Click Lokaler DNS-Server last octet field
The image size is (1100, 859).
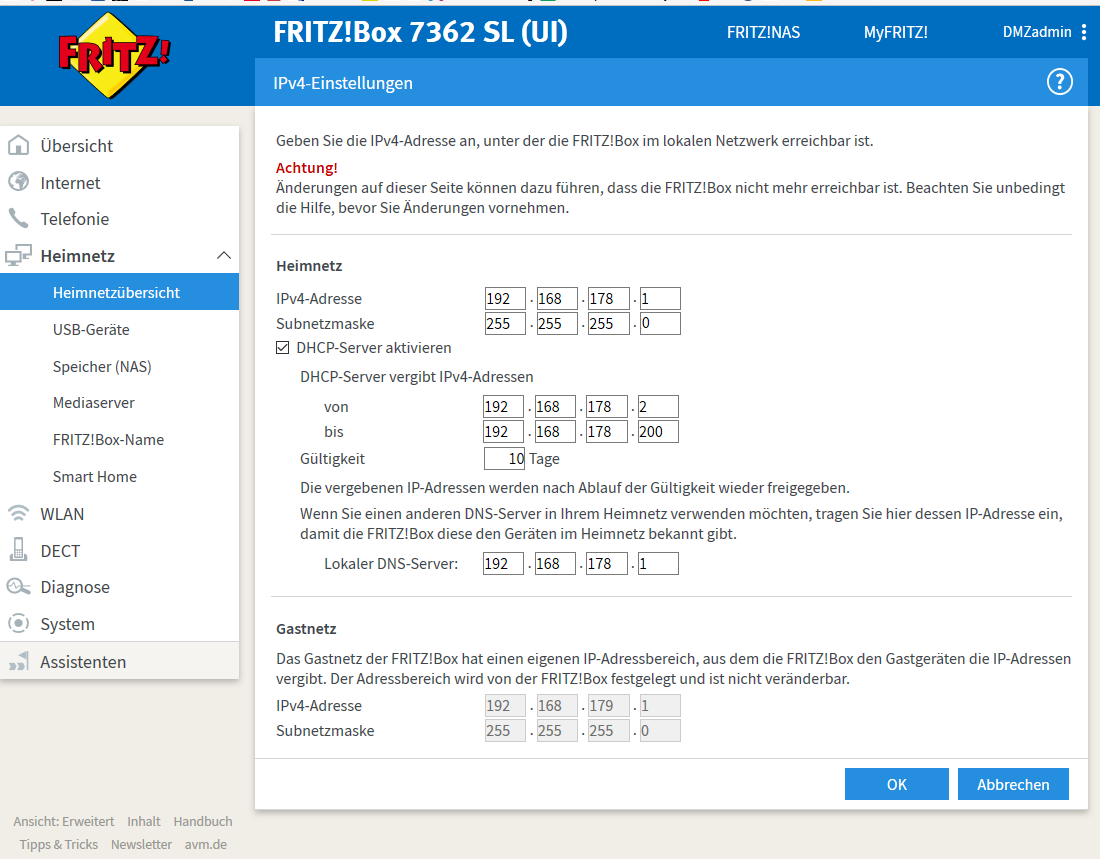(x=657, y=564)
